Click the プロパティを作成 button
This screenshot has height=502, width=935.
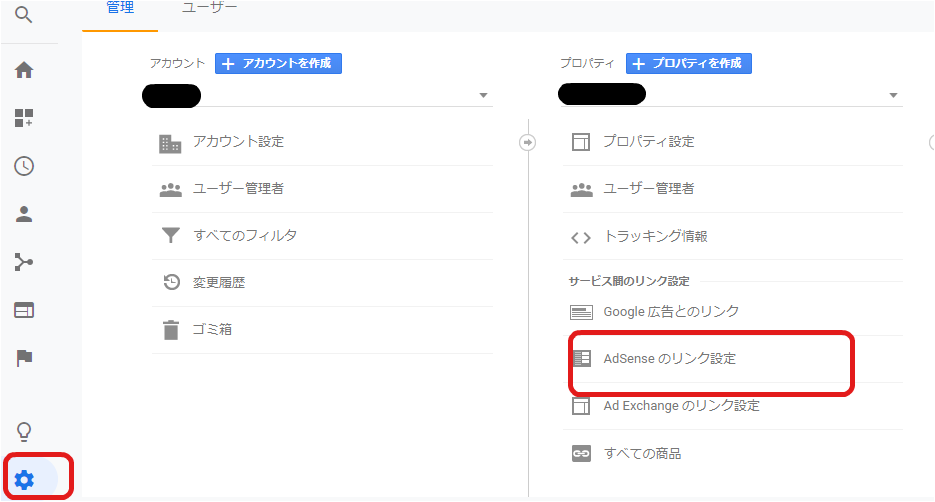pos(689,63)
